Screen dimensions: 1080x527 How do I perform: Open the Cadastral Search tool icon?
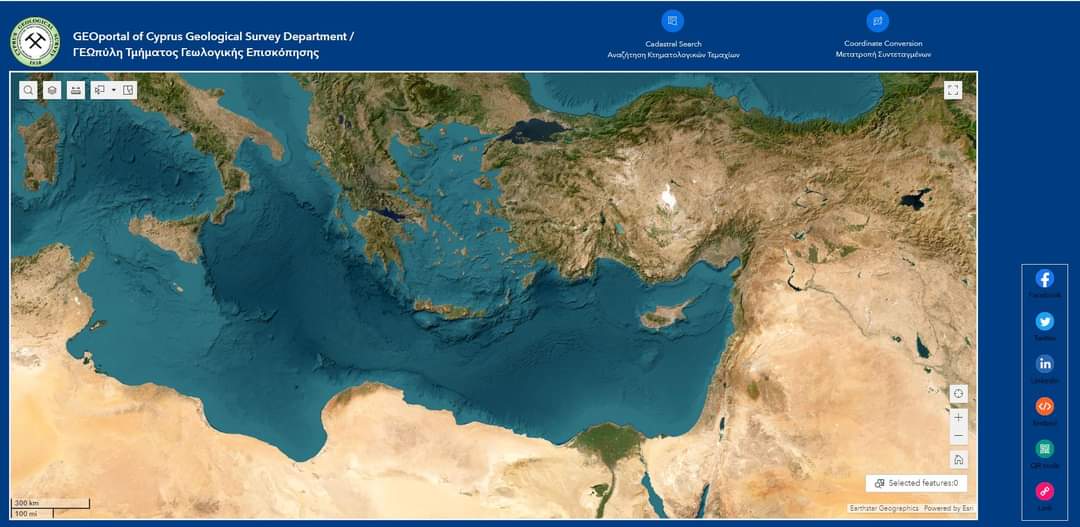coord(673,21)
